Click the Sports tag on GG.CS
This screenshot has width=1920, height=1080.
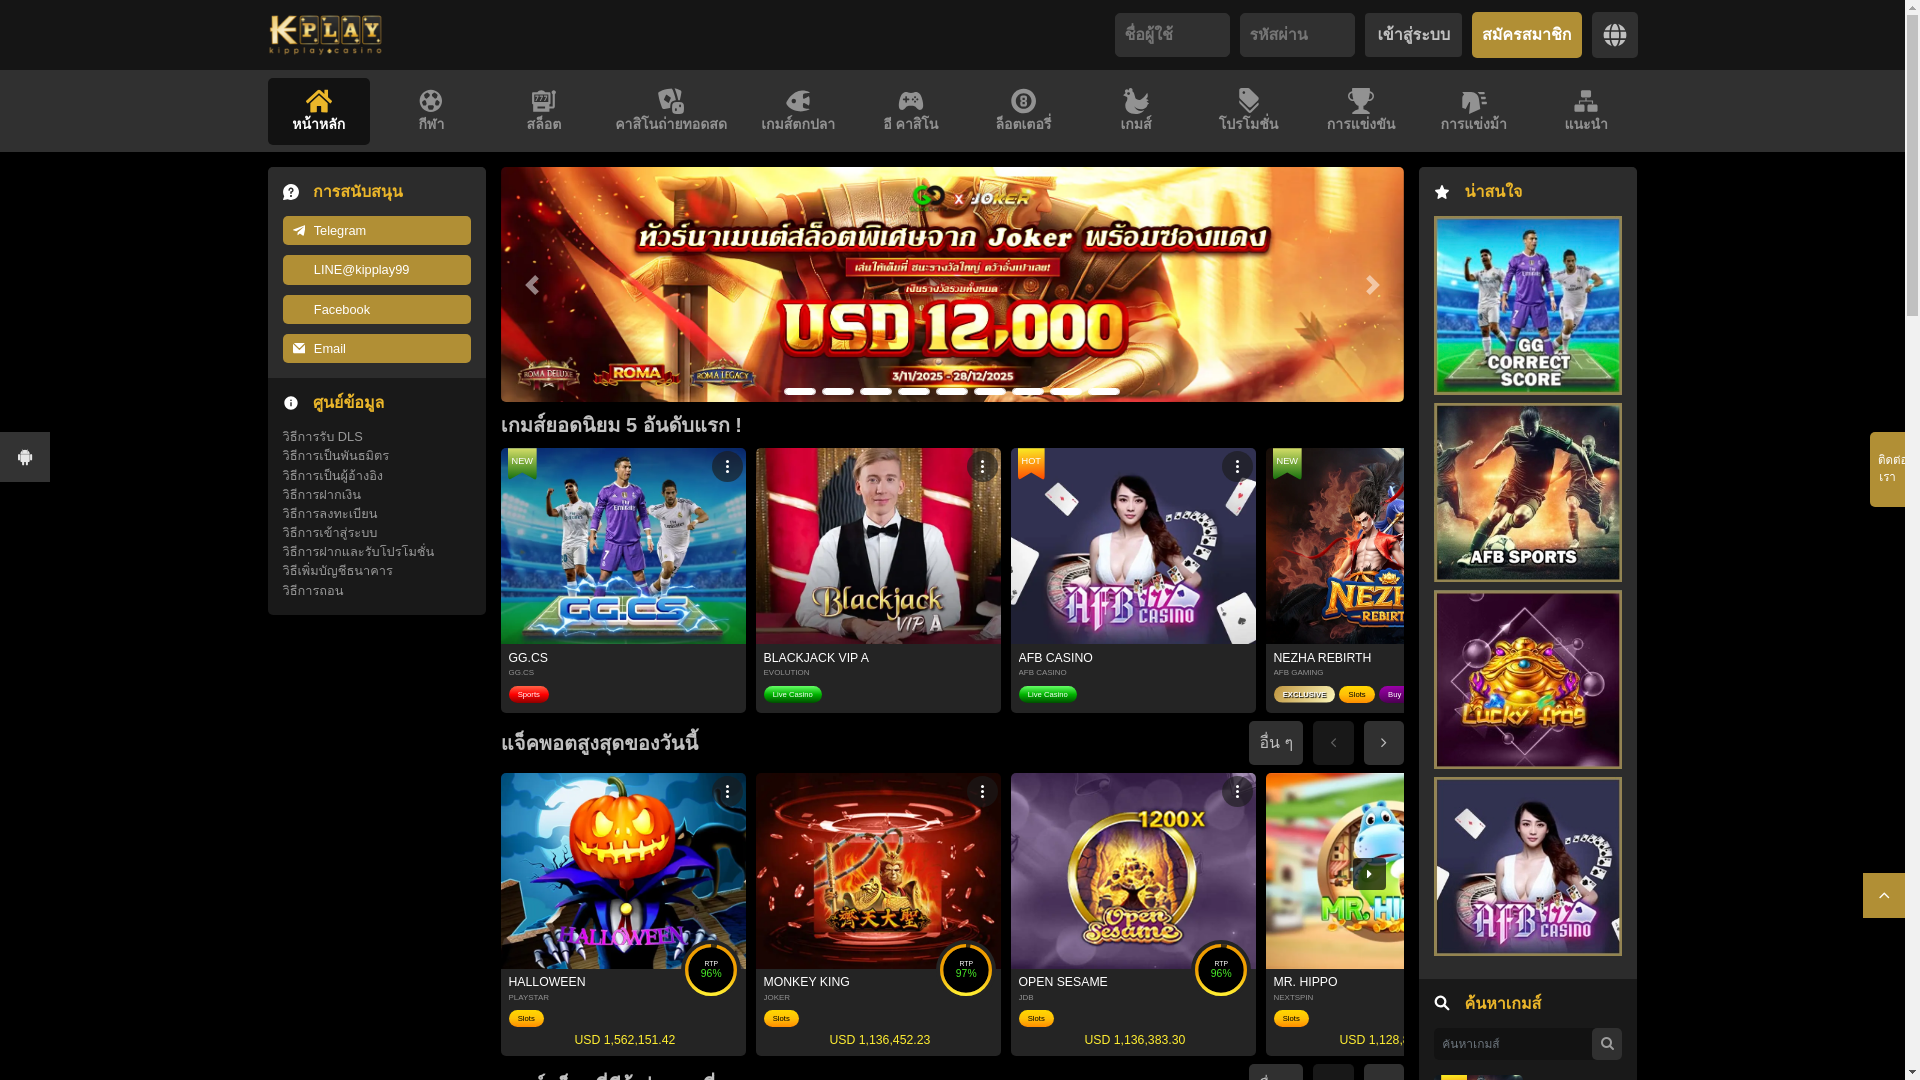pos(528,694)
